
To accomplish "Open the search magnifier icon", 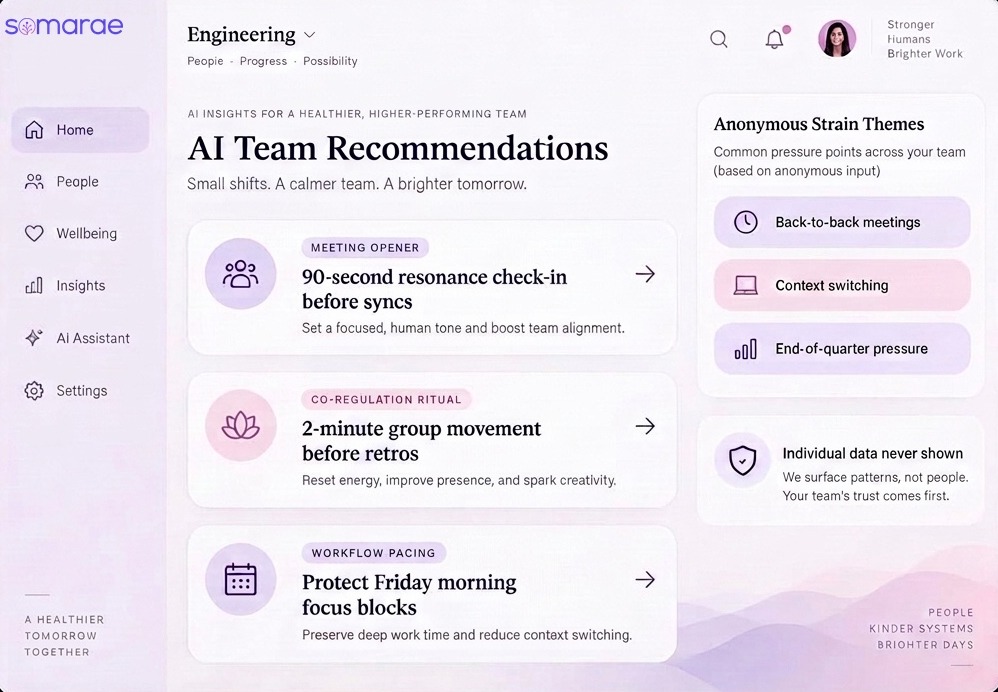I will click(719, 39).
